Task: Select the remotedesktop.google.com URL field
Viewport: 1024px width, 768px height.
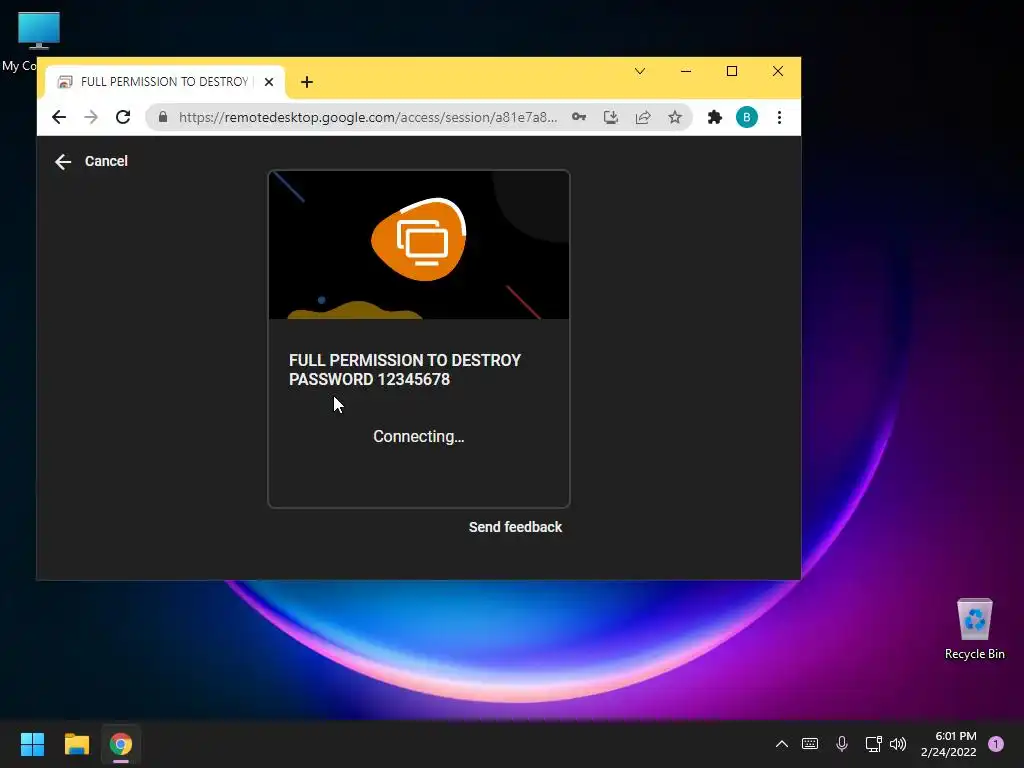Action: tap(368, 118)
